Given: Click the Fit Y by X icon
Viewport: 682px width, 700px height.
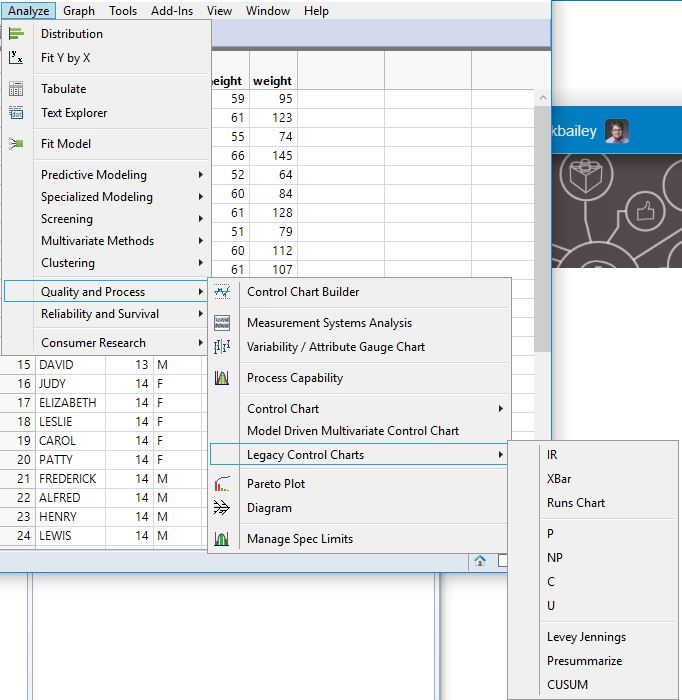Looking at the screenshot, I should (16, 57).
